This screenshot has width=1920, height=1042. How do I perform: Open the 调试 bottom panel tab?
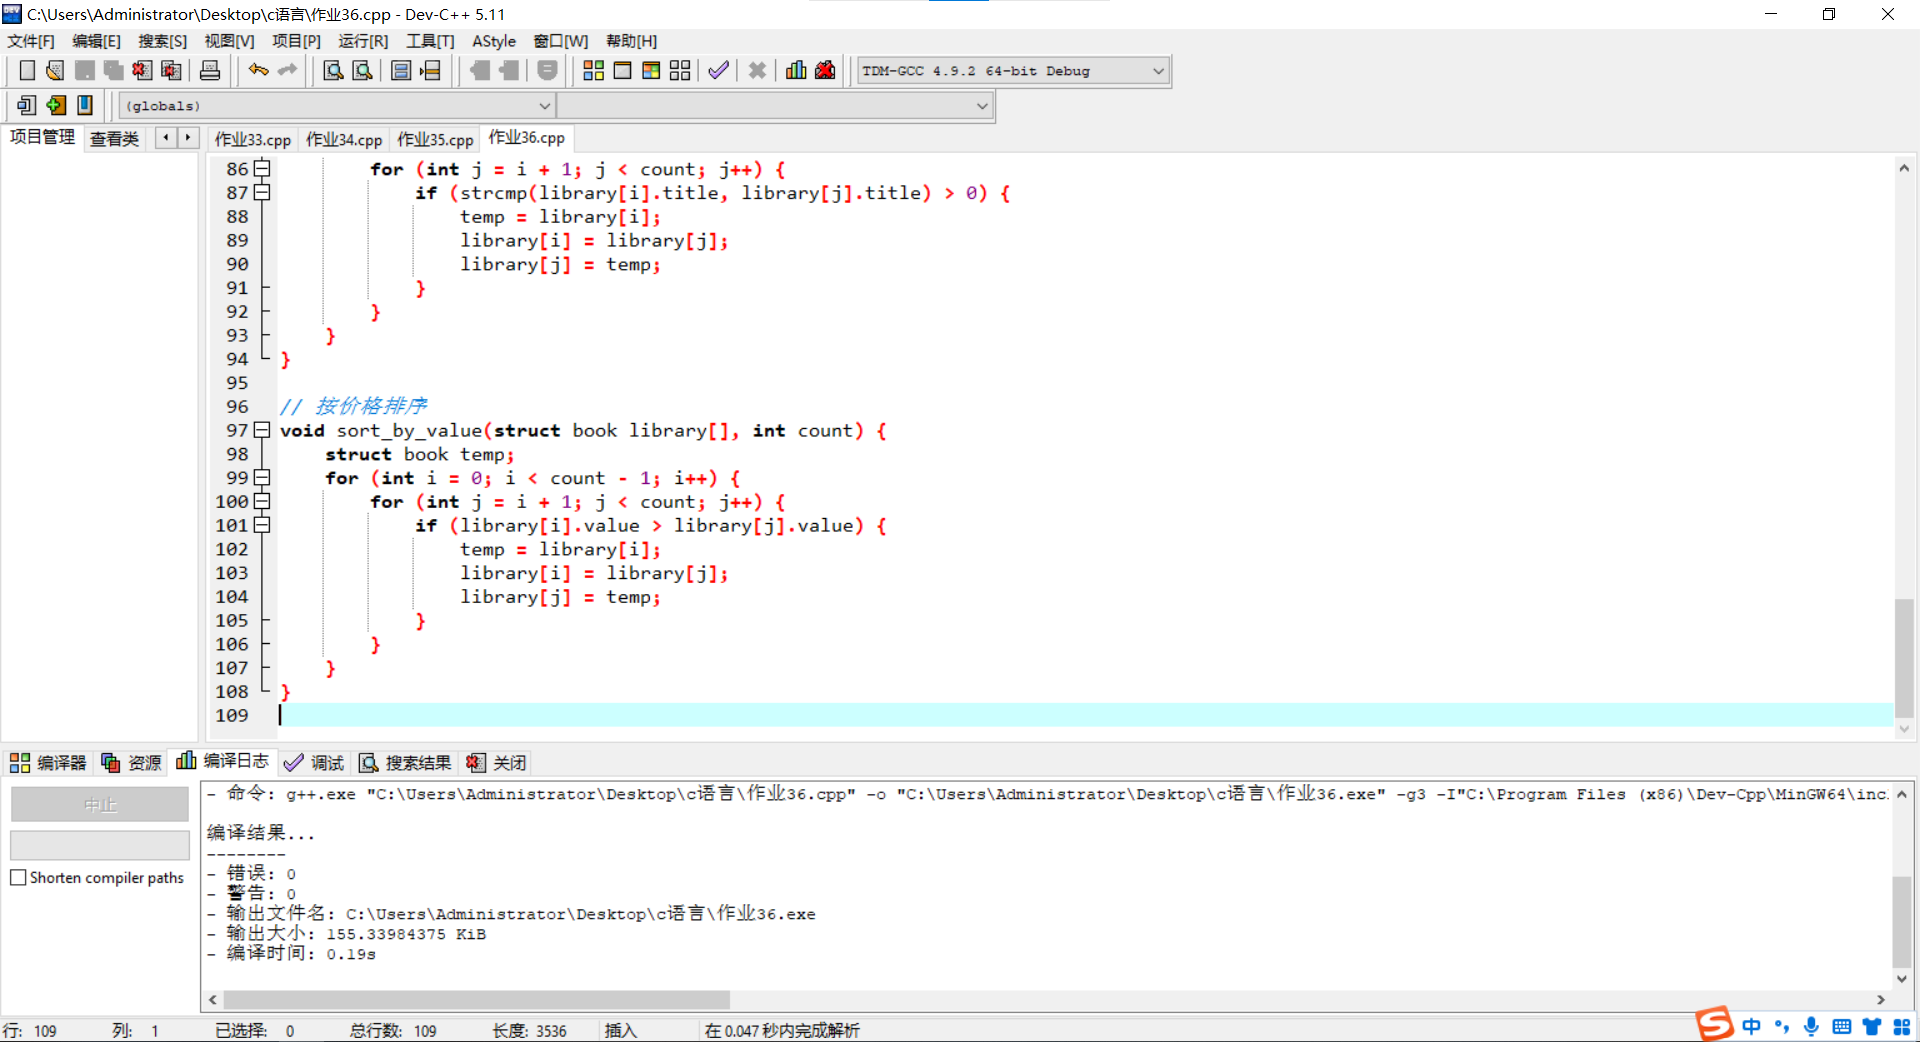(x=314, y=763)
